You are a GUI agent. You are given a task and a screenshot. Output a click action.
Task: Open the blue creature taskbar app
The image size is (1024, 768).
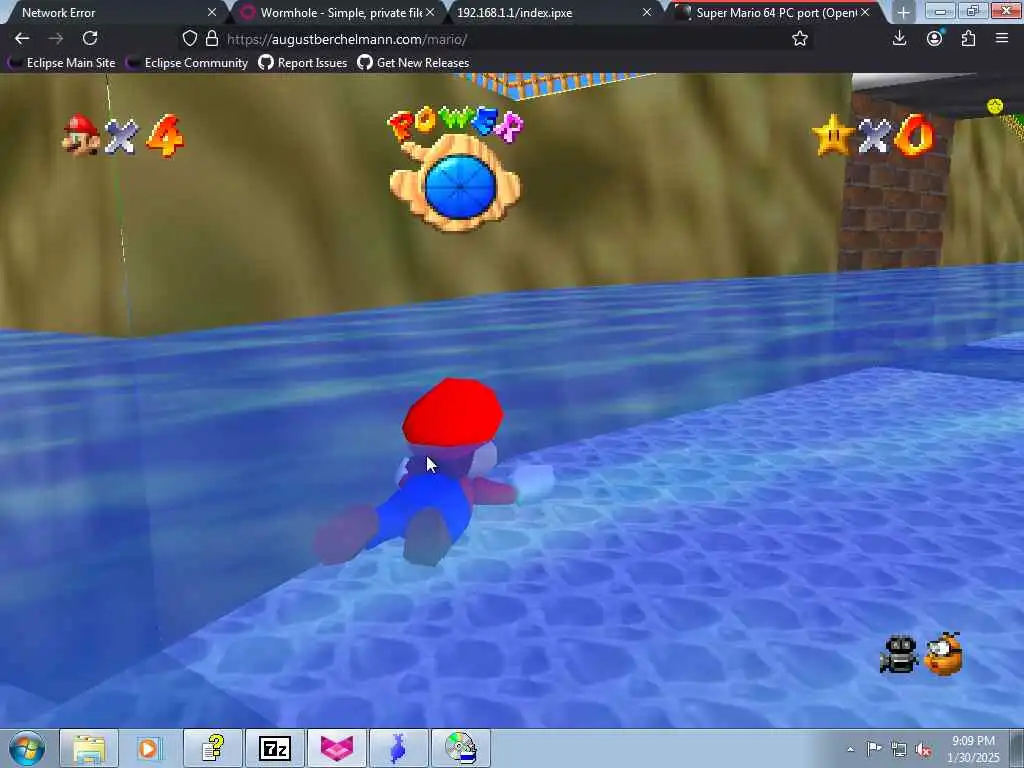[x=398, y=748]
